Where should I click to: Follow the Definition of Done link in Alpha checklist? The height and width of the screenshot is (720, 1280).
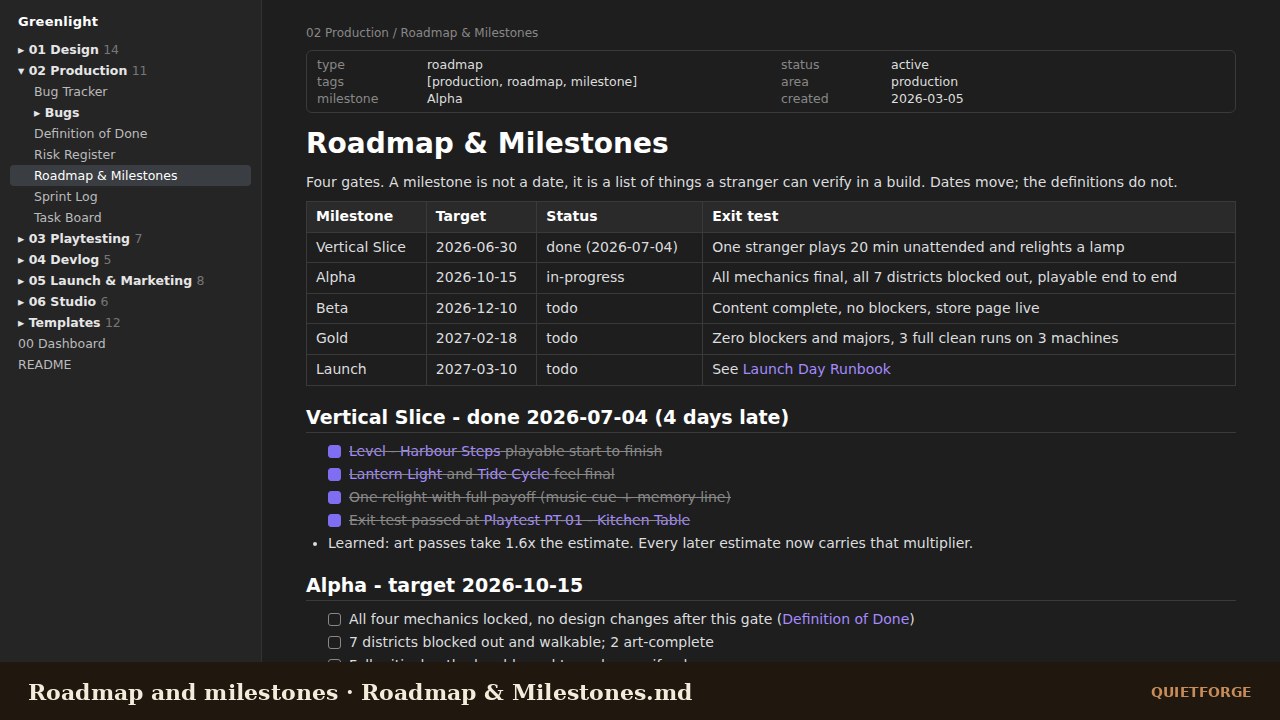coord(846,619)
